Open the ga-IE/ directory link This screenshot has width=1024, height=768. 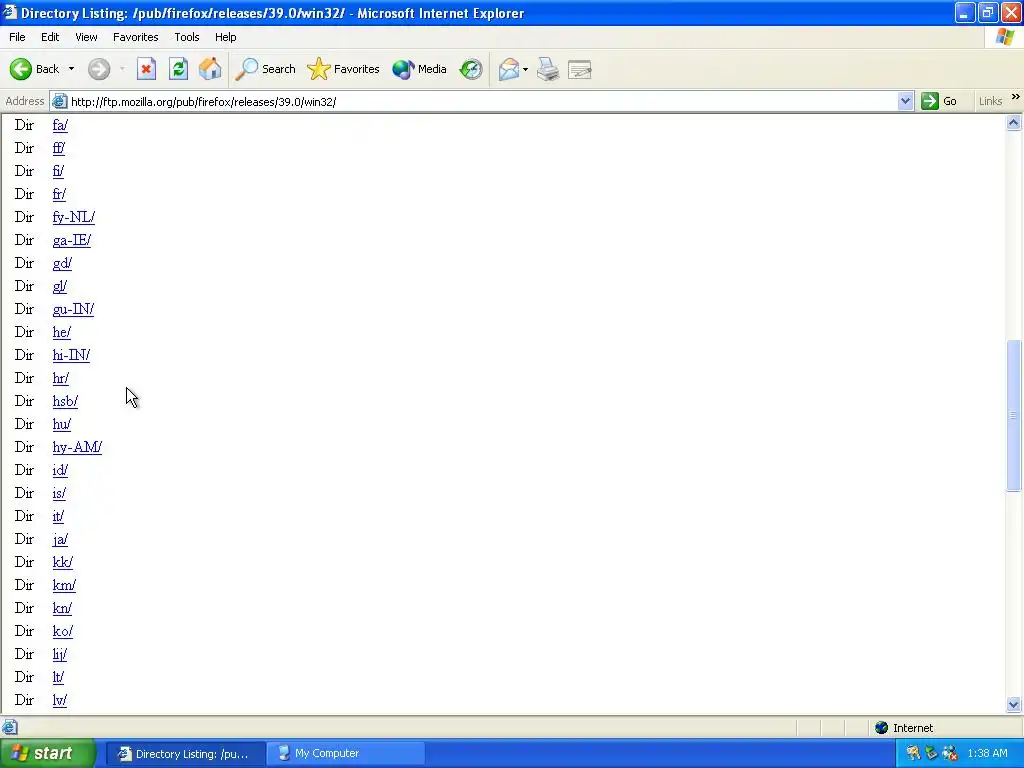[72, 240]
